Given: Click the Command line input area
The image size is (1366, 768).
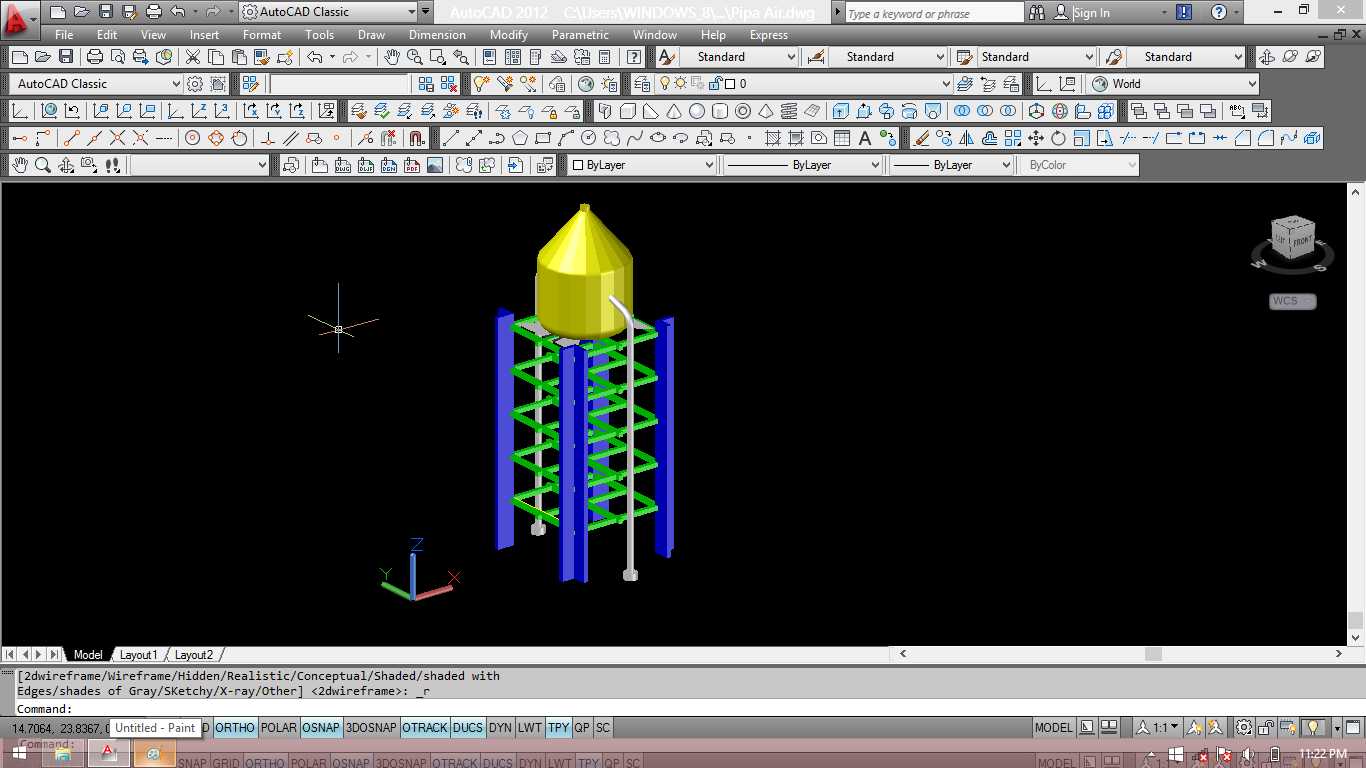Looking at the screenshot, I should click(x=680, y=709).
